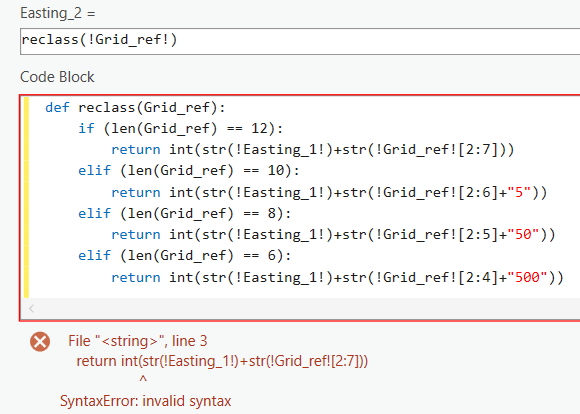Click the return line ending with [2:7]
580x414 pixels.
click(x=313, y=149)
